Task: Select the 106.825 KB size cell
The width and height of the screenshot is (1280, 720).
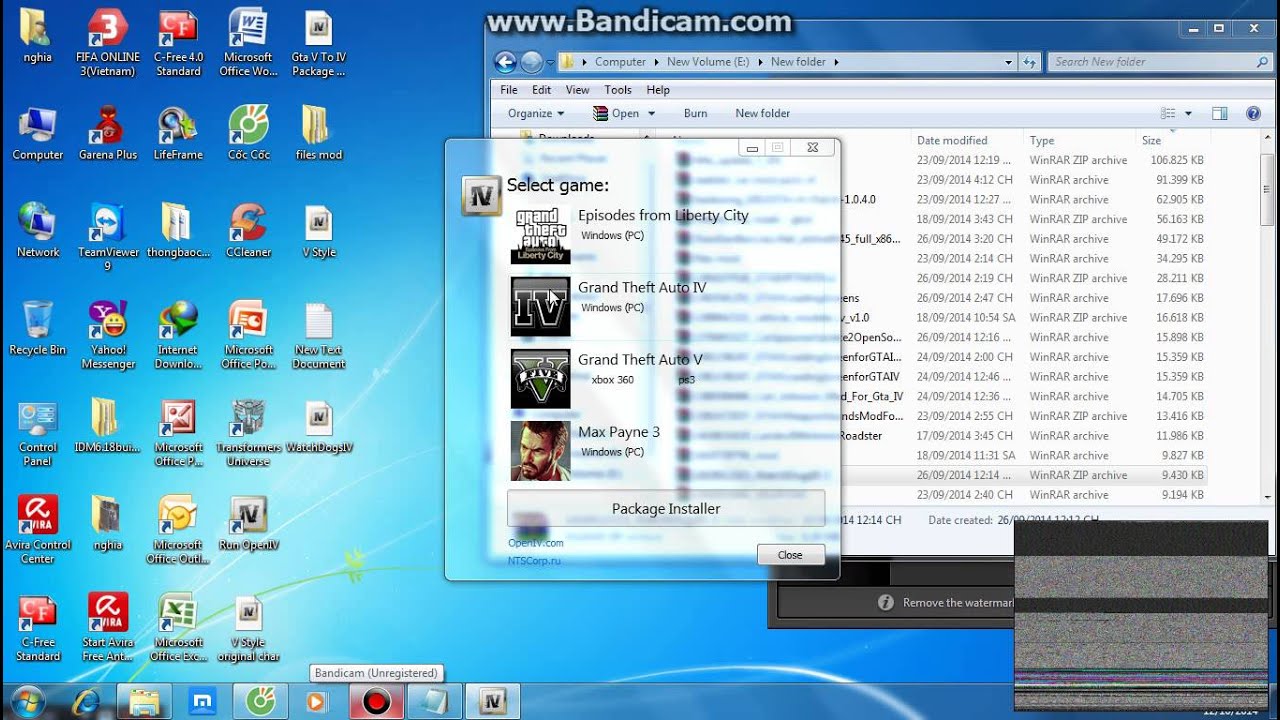Action: [x=1176, y=160]
